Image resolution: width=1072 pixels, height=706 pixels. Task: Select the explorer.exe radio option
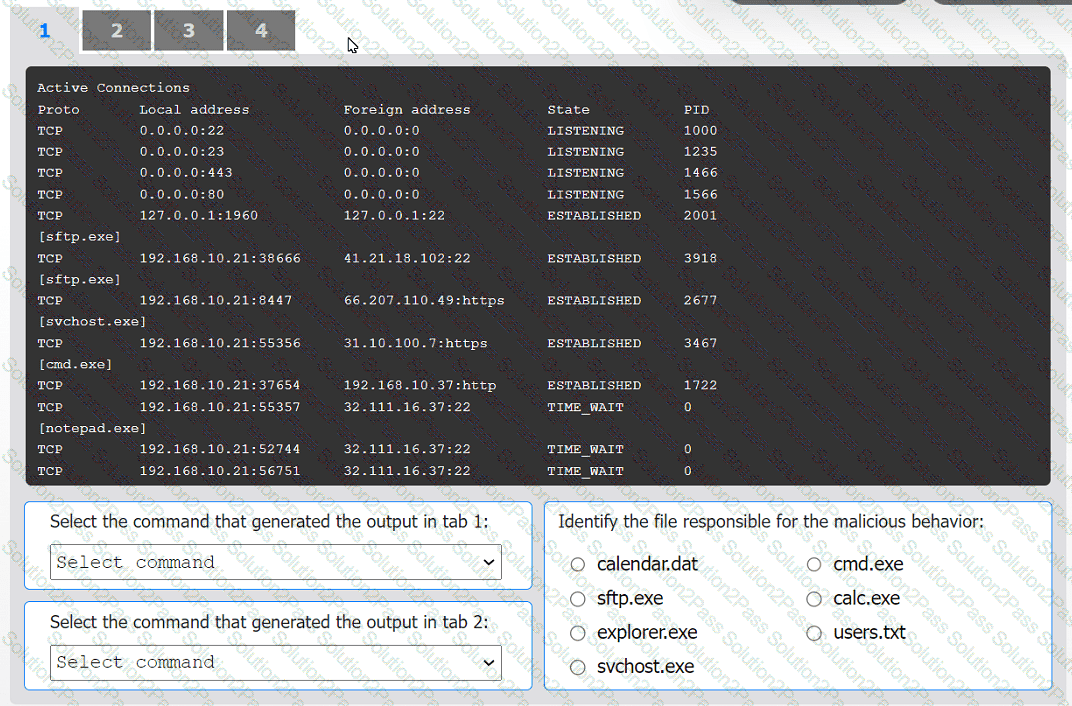click(x=578, y=633)
